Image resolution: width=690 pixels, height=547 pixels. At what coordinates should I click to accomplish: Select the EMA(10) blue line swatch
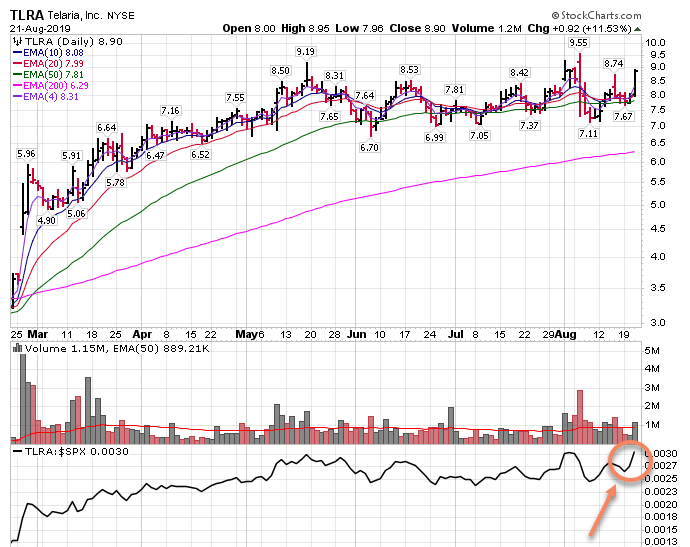coord(18,52)
